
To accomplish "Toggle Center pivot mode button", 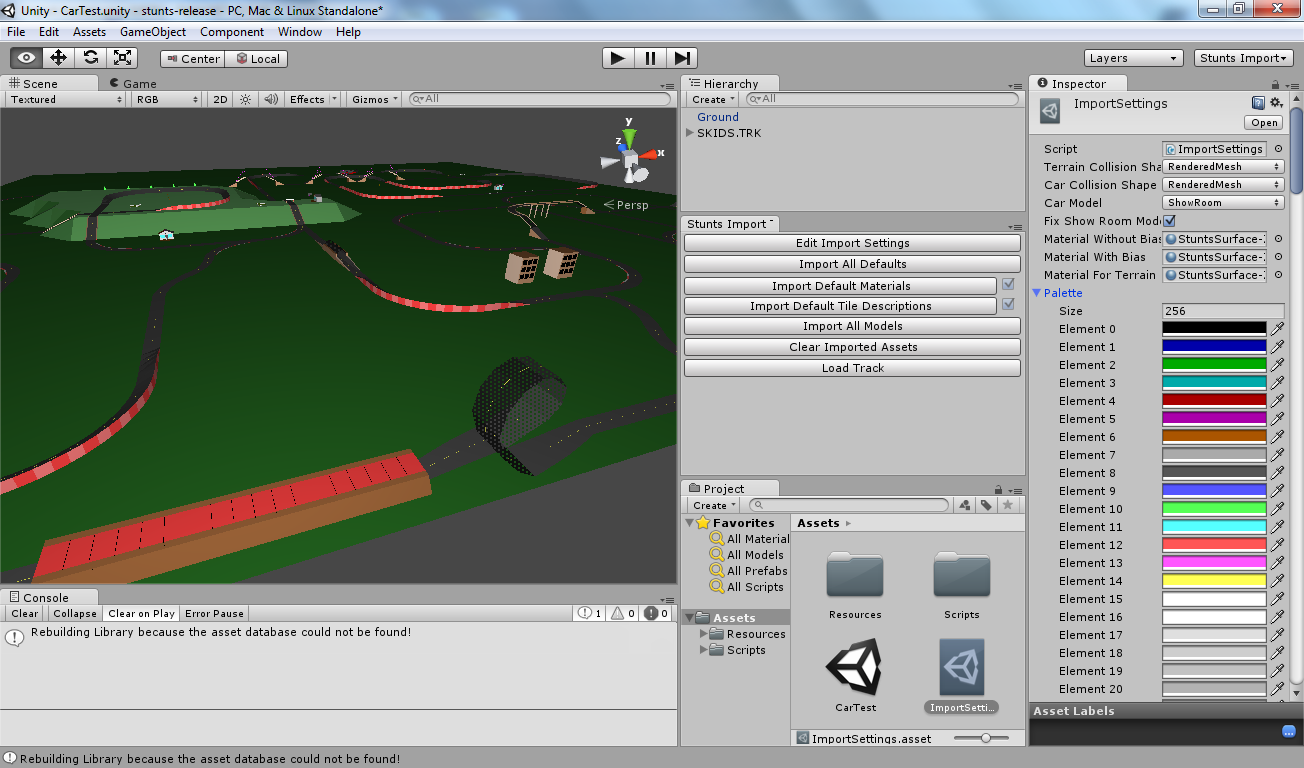I will click(x=192, y=59).
